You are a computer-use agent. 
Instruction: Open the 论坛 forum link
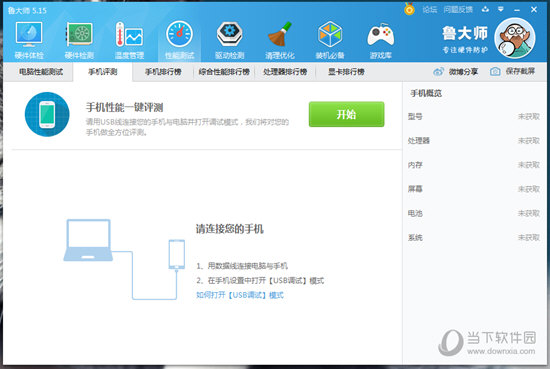coord(429,9)
